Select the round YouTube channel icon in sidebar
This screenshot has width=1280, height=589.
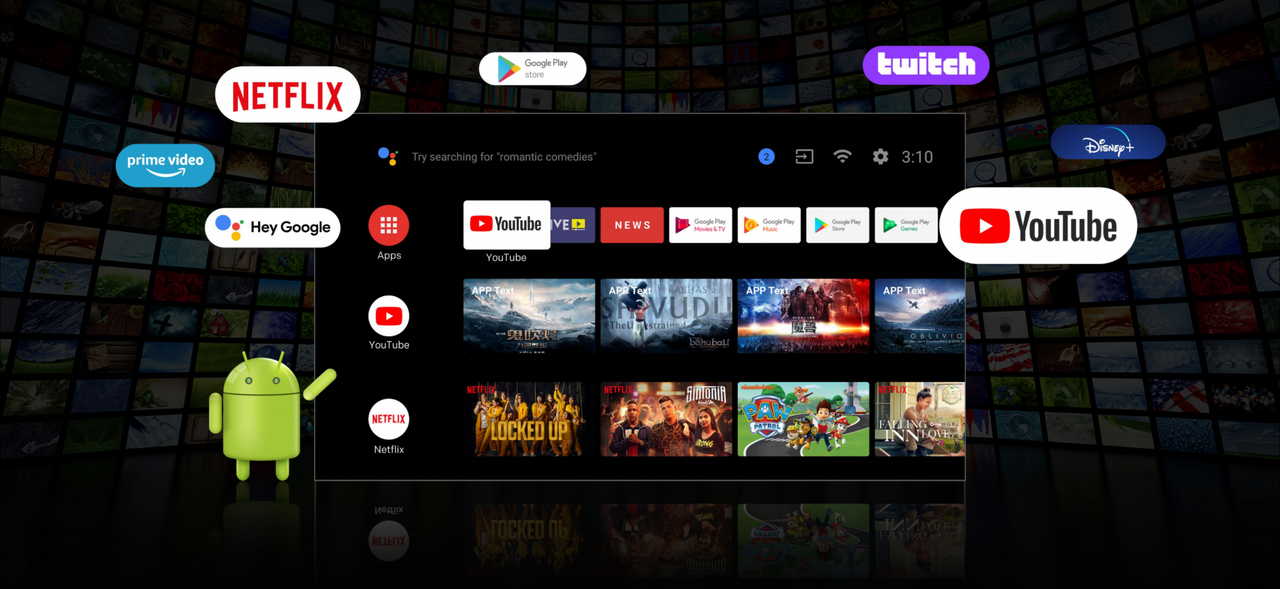tap(389, 317)
